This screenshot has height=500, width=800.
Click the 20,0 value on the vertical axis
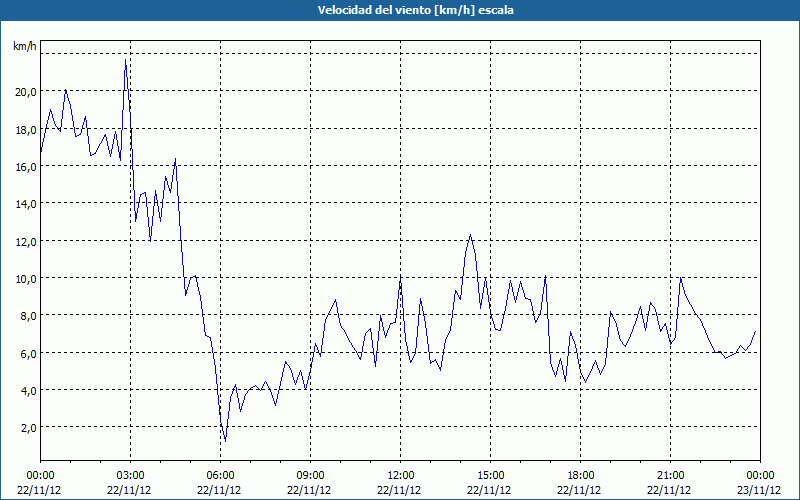click(26, 92)
